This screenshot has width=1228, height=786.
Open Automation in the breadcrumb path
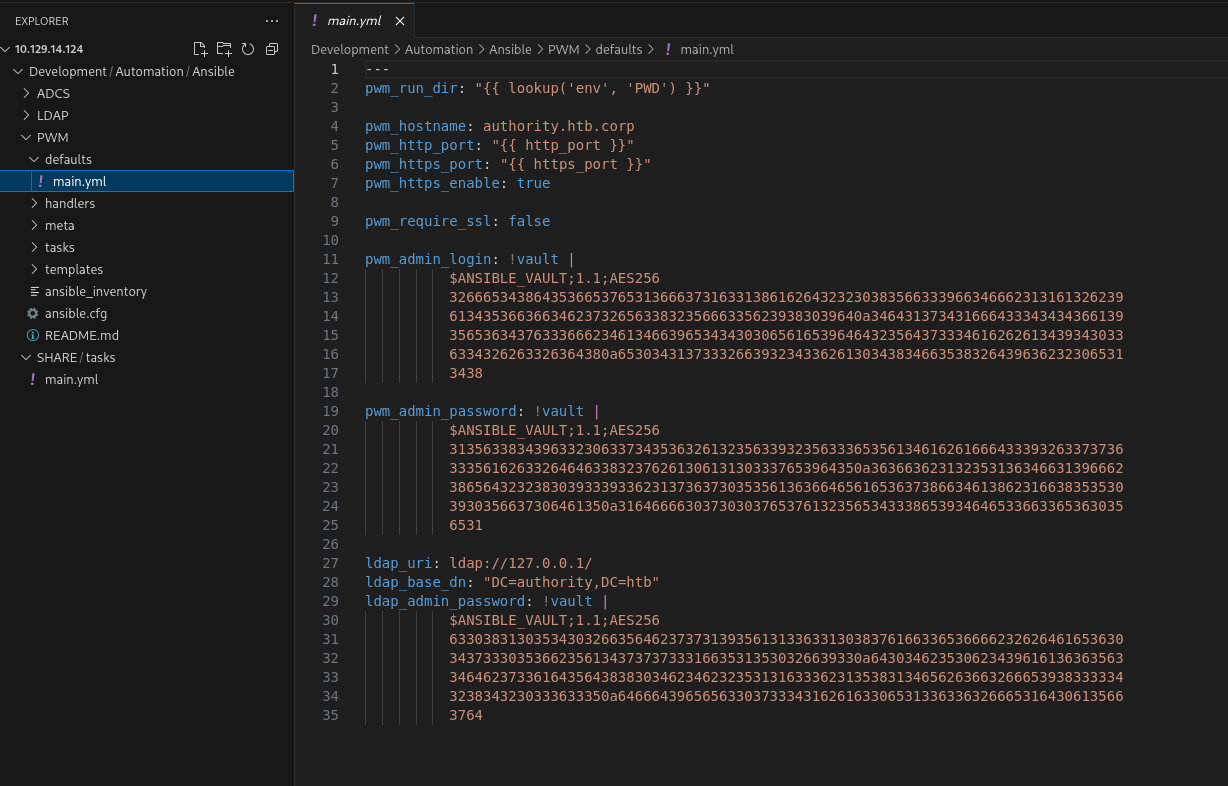[x=439, y=49]
